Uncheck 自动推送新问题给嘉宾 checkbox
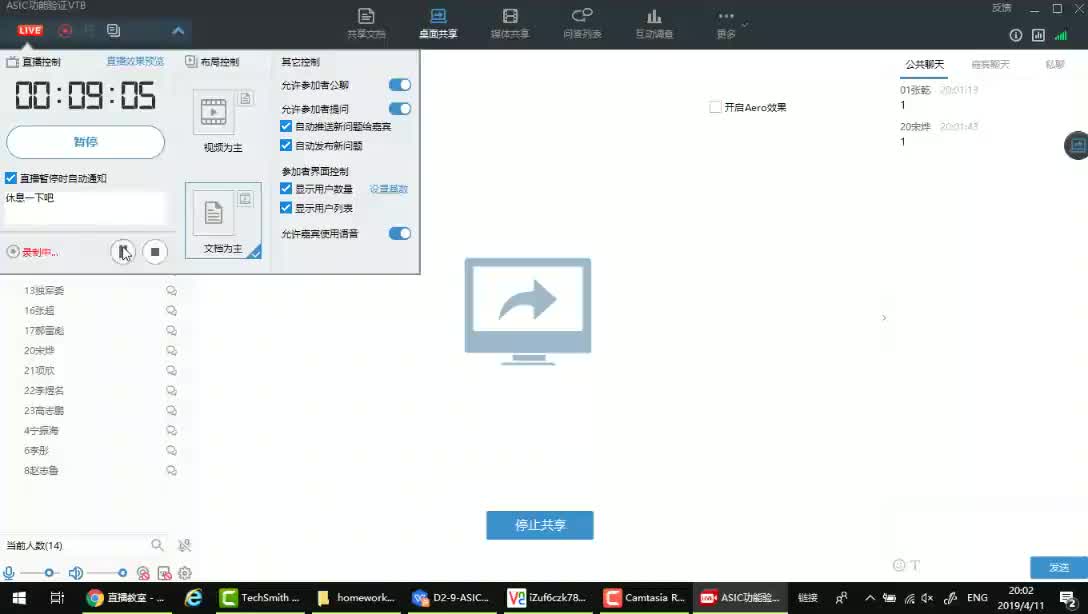The height and width of the screenshot is (614, 1088). tap(286, 126)
